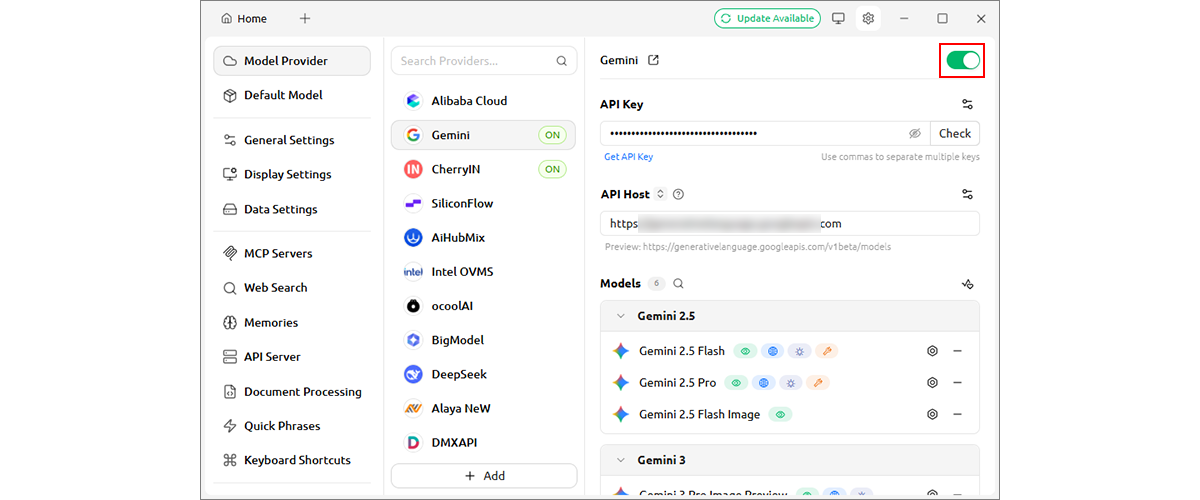
Task: Open Gemini official website link icon
Action: (654, 60)
